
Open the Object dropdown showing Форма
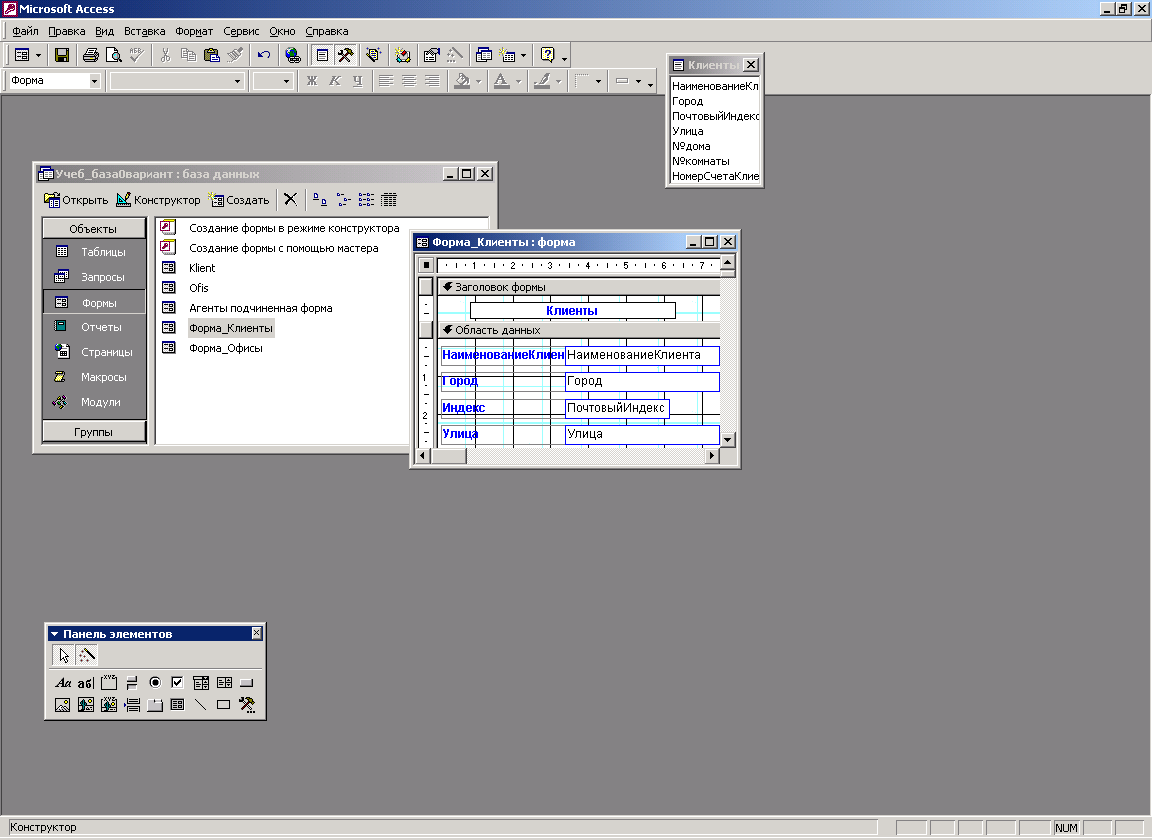[x=95, y=81]
